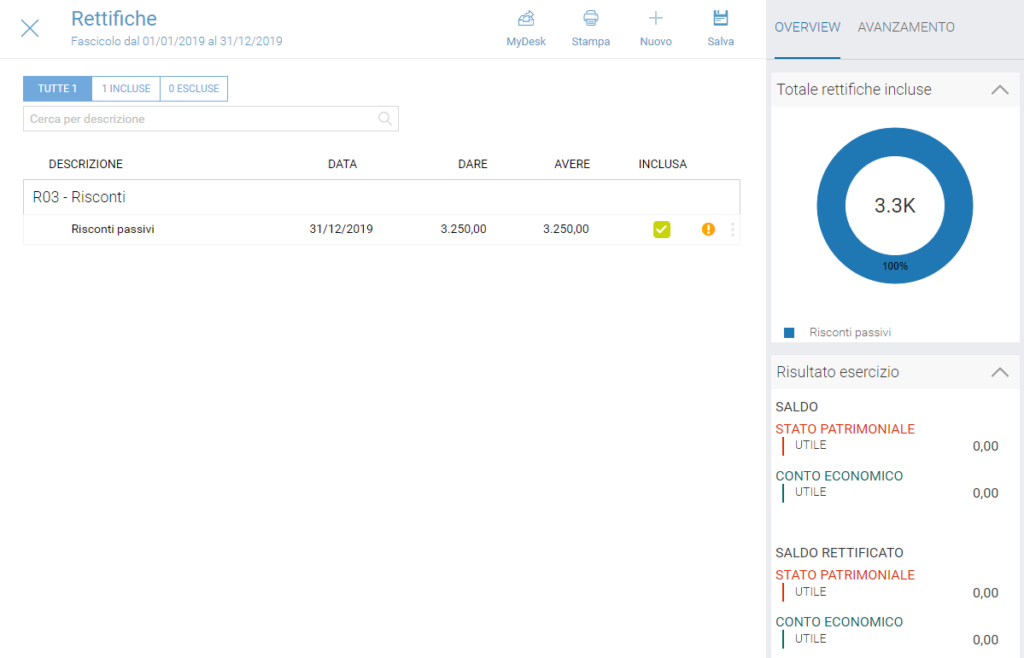Image resolution: width=1024 pixels, height=658 pixels.
Task: Switch to the OVERVIEW tab
Action: (x=807, y=27)
